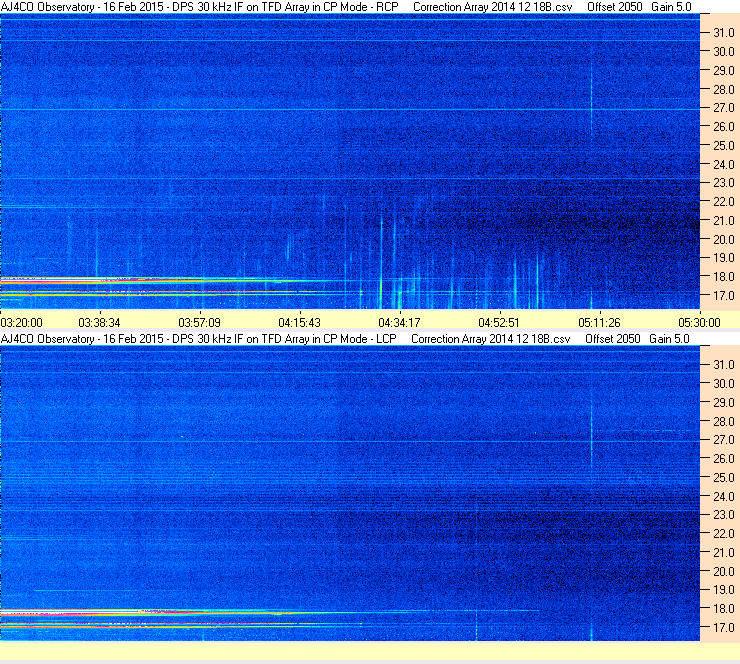Click the 05:30:00 end time label
This screenshot has width=740, height=664.
[699, 323]
